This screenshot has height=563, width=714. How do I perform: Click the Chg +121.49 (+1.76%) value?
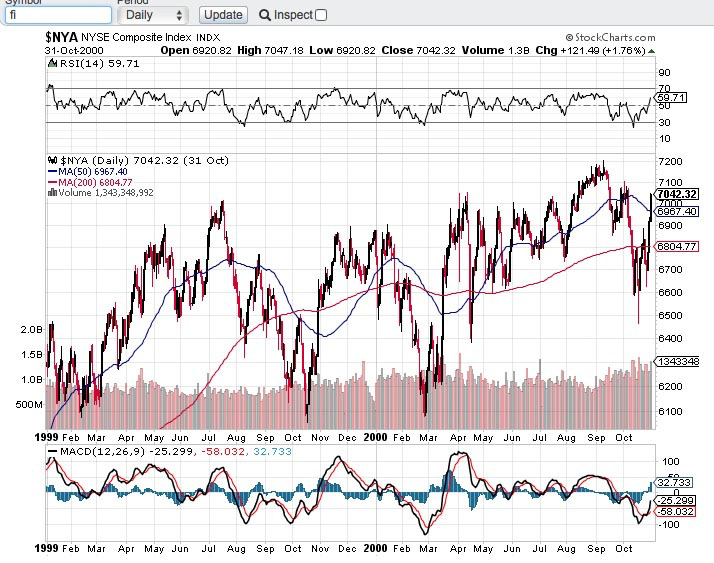pos(590,51)
